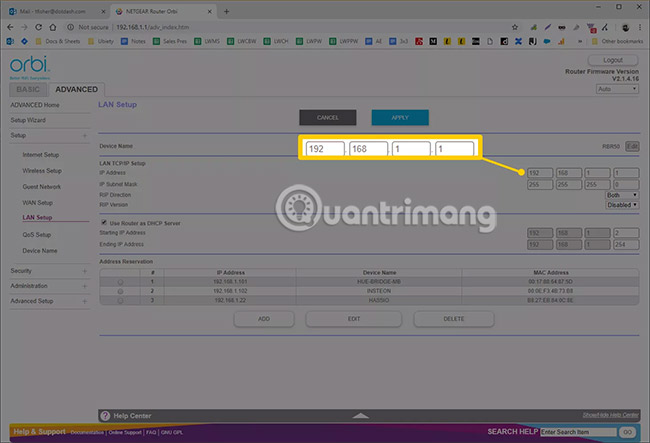
Task: Toggle Use Router as DHCP Server checkbox
Action: click(105, 221)
